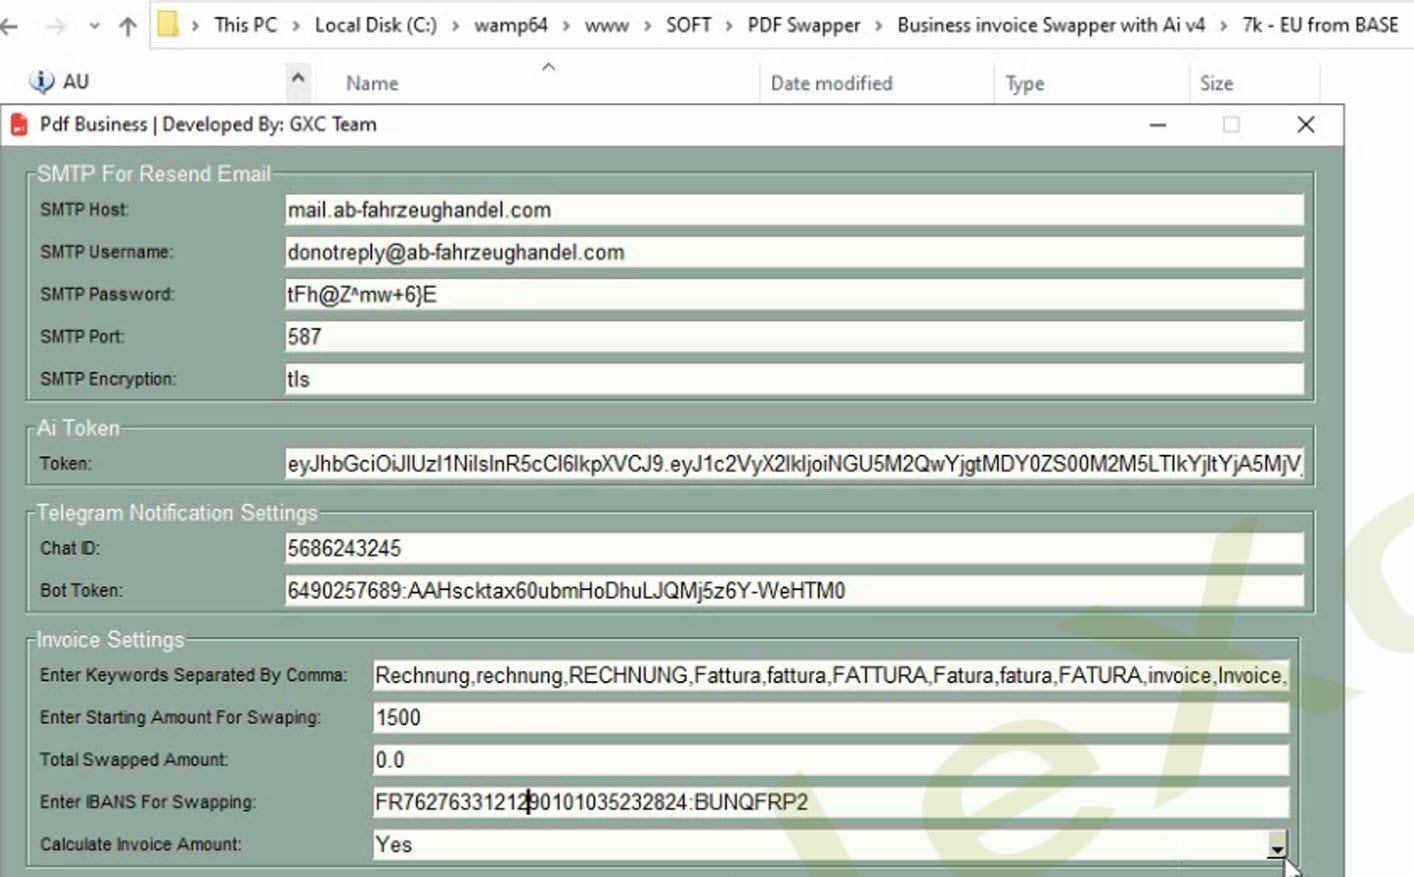
Task: Click the red PDF icon in the title bar
Action: tap(18, 124)
